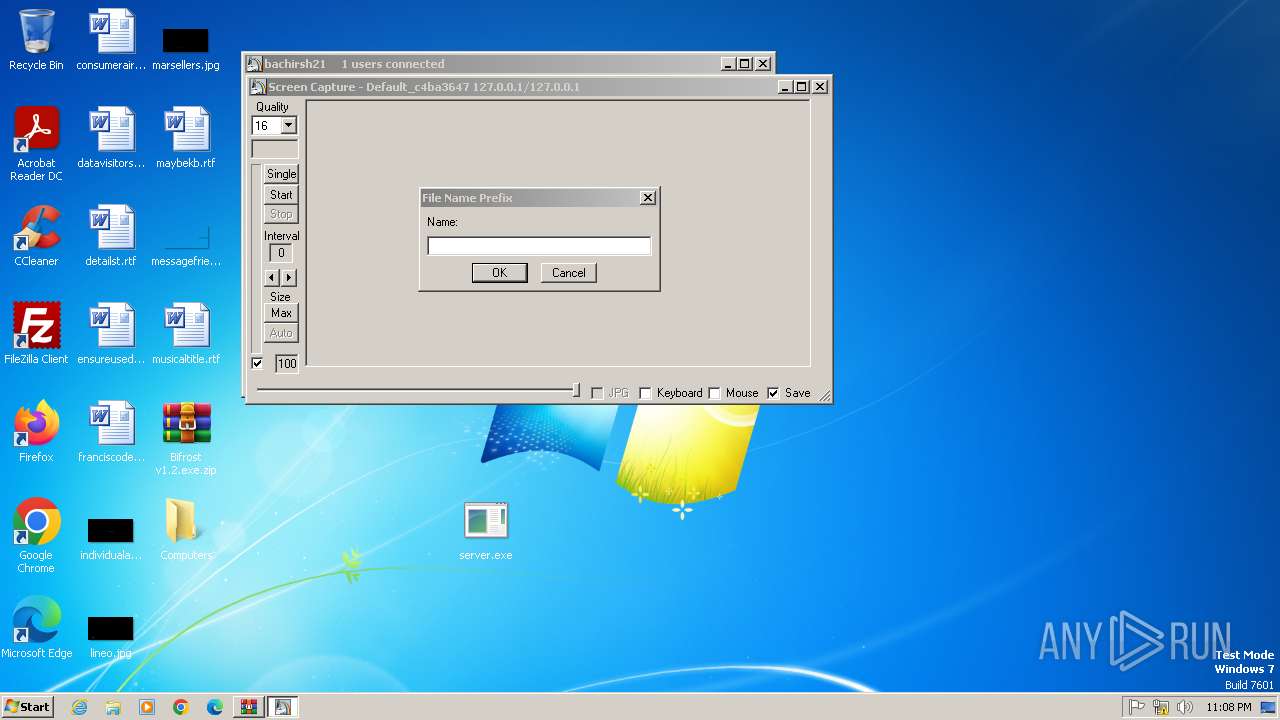The height and width of the screenshot is (720, 1280).
Task: Click the Start menu button
Action: click(x=27, y=707)
